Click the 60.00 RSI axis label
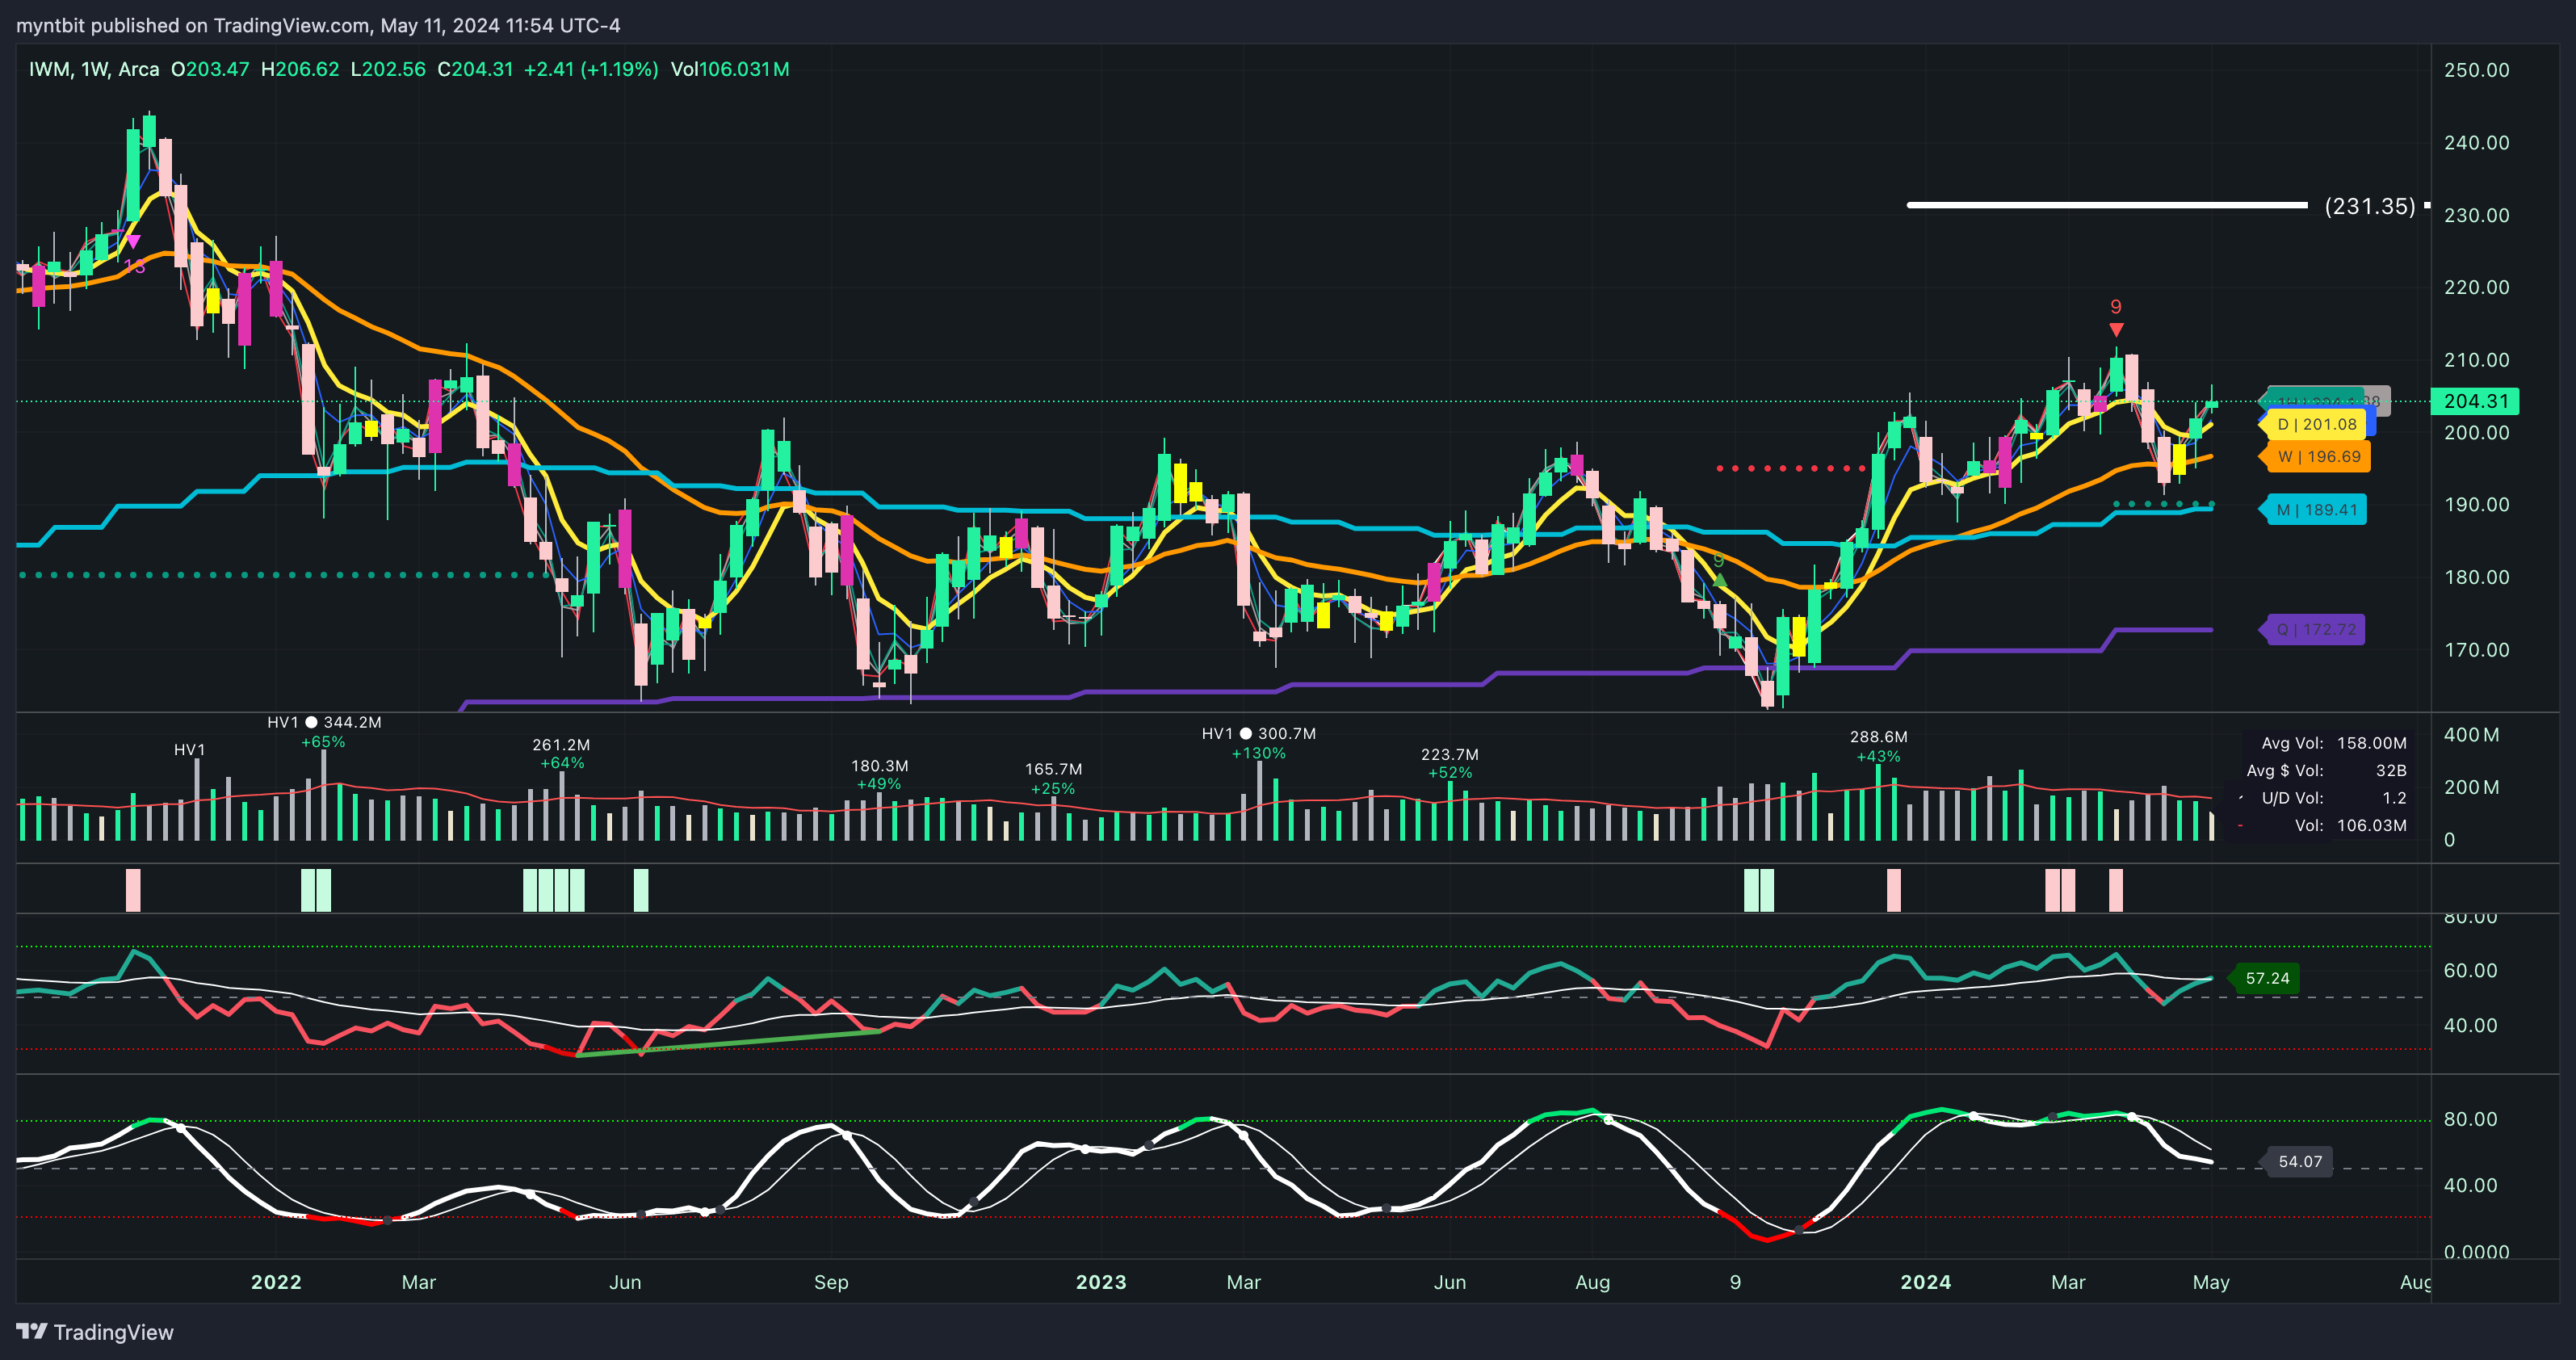This screenshot has width=2576, height=1360. [2470, 971]
